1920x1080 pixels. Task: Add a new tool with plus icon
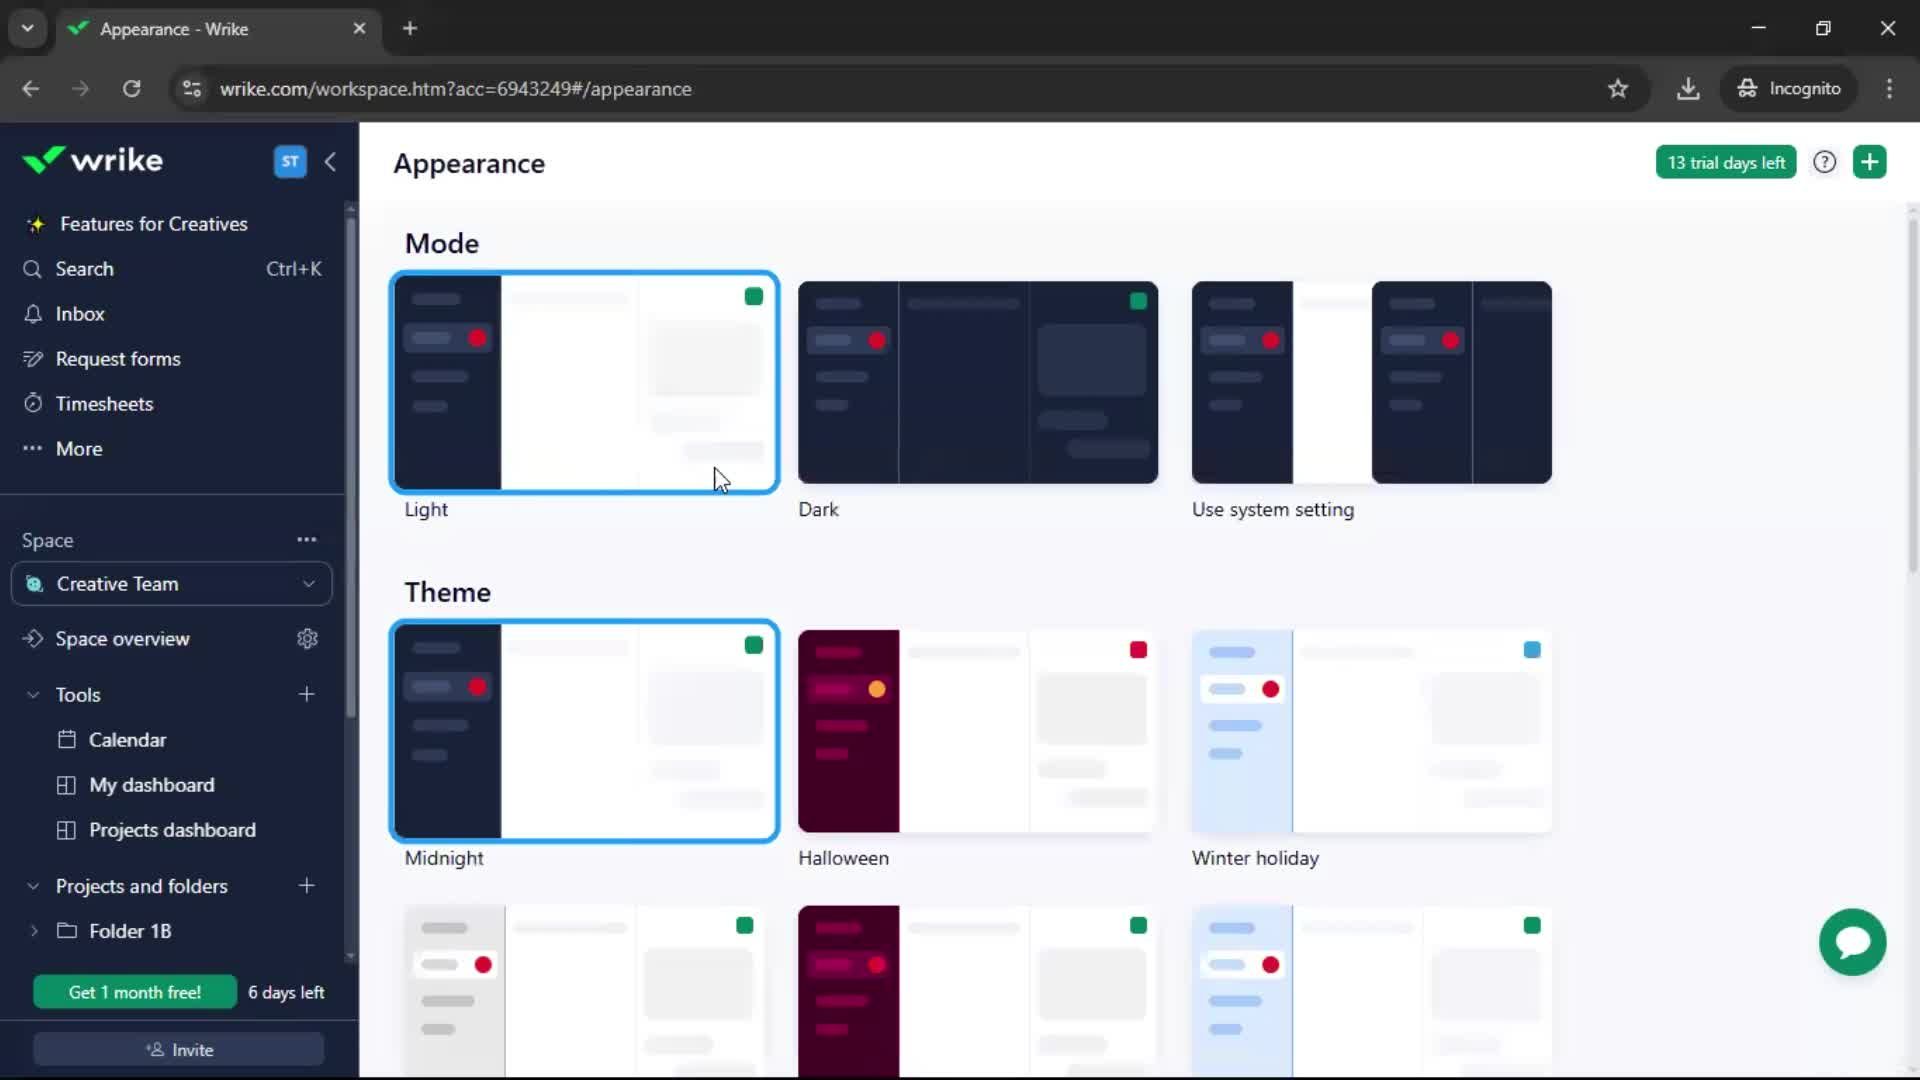(x=307, y=694)
